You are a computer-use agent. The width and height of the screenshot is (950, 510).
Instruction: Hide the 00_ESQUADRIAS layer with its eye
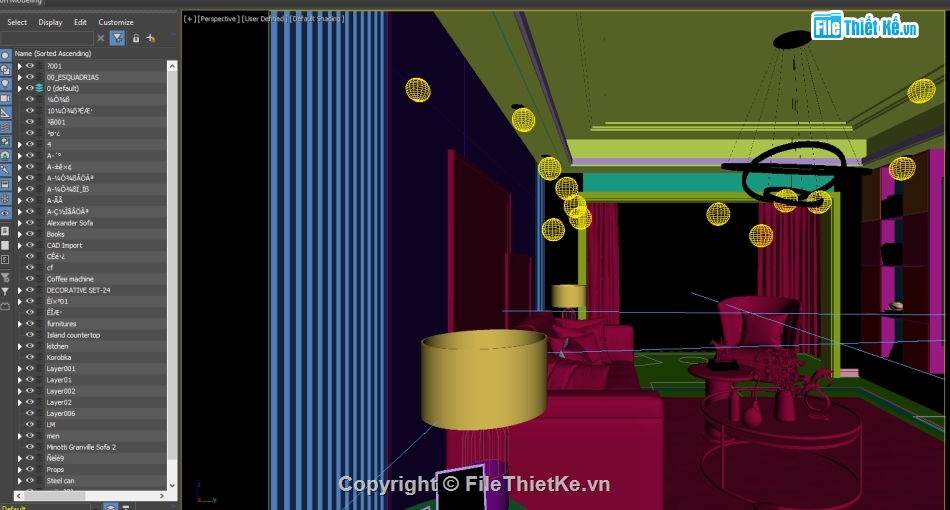(x=30, y=77)
